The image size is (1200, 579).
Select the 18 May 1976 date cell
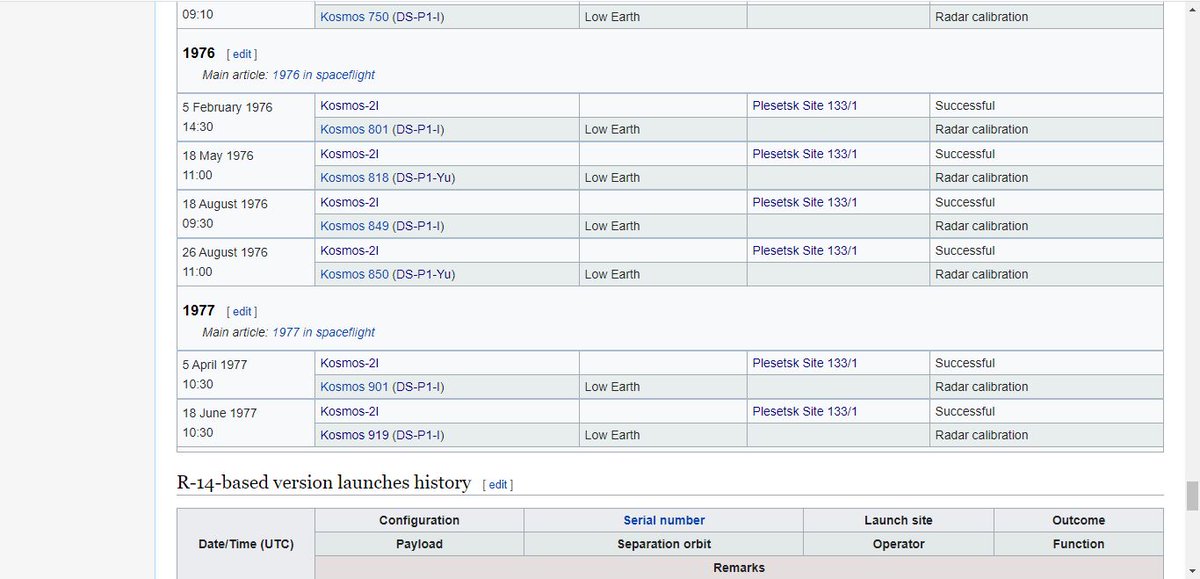click(246, 166)
